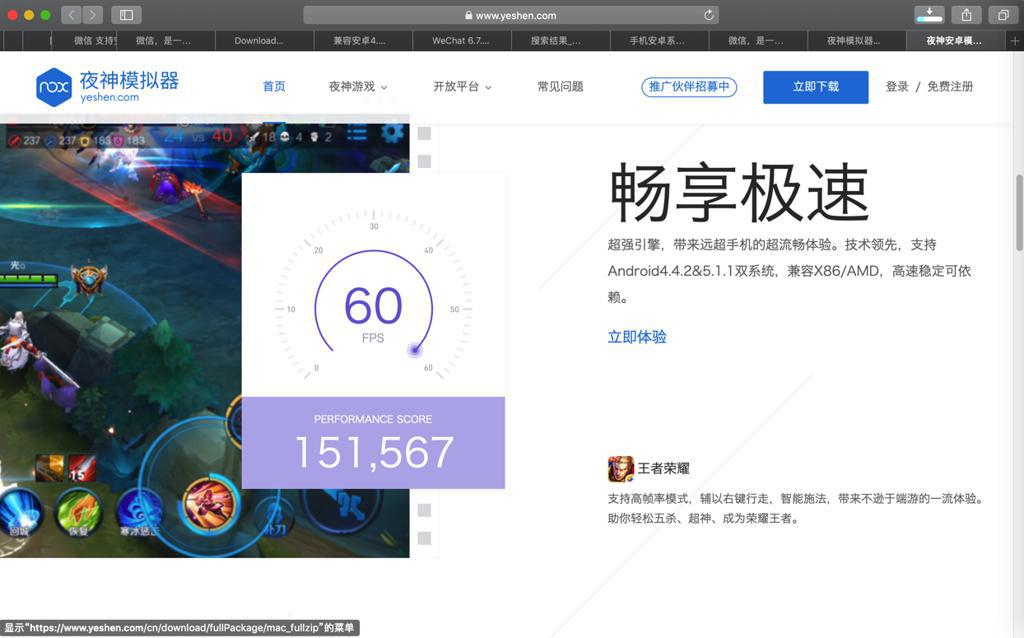Click the 免费注册 link
This screenshot has width=1024, height=638.
coord(950,86)
